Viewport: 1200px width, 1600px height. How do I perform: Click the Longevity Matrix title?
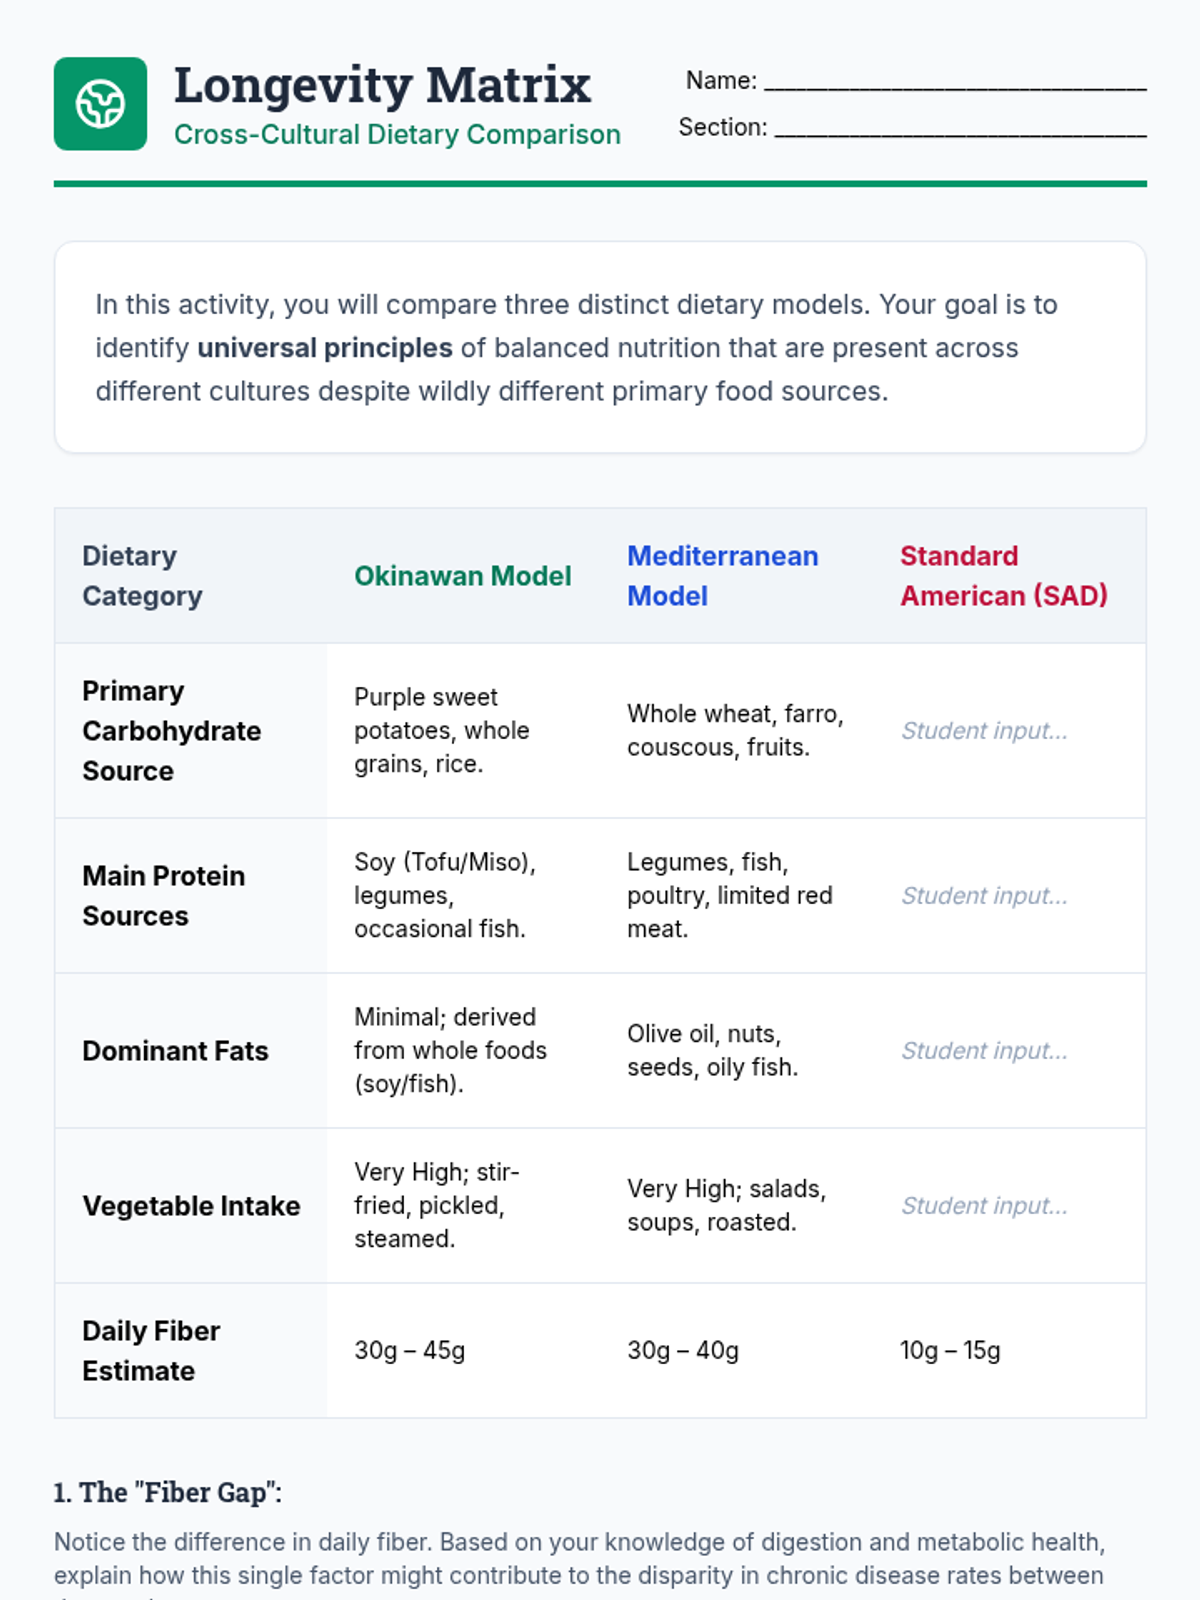(382, 85)
